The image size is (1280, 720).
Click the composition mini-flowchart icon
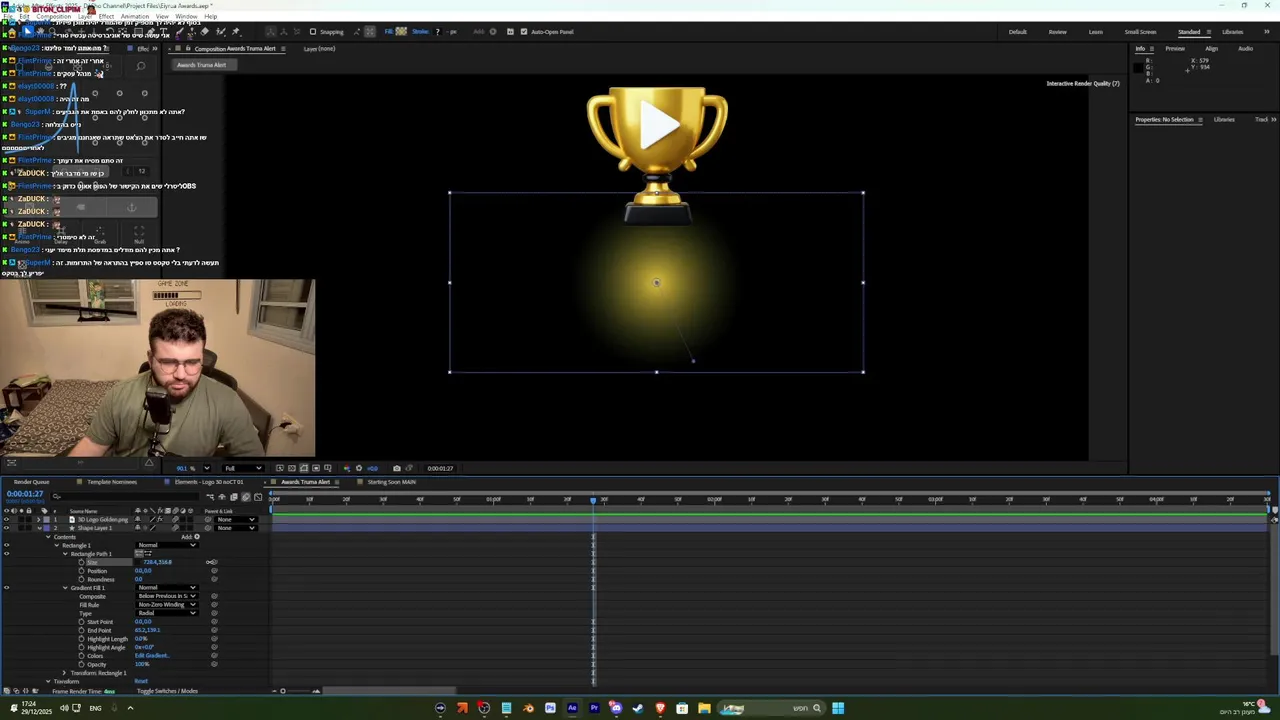(210, 497)
